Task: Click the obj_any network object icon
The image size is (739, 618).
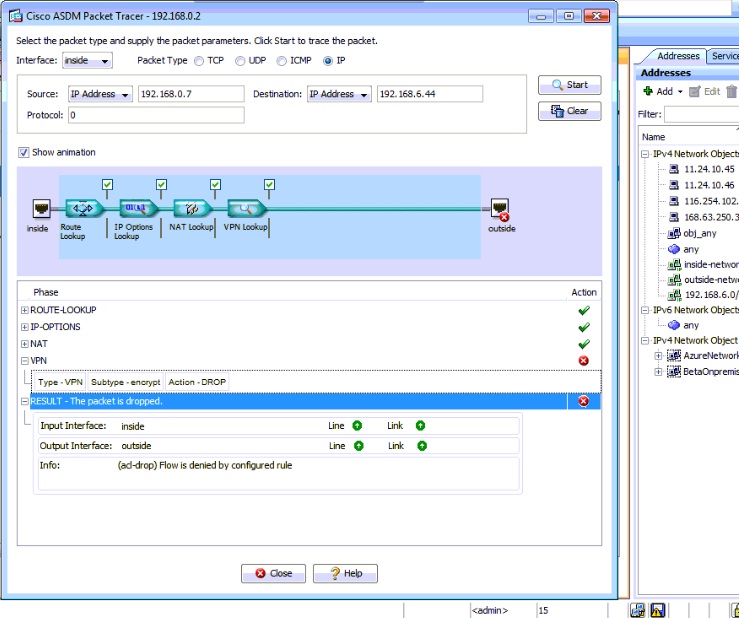Action: pyautogui.click(x=674, y=233)
